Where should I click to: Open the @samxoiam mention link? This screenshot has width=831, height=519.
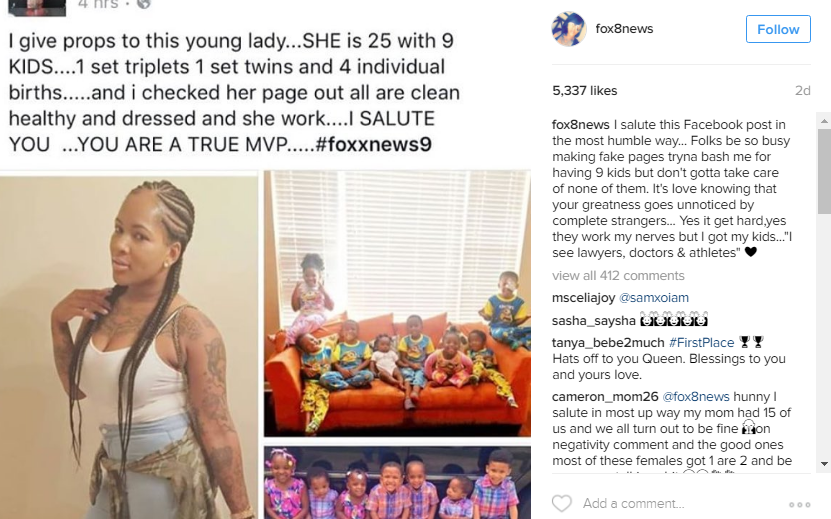pos(654,297)
